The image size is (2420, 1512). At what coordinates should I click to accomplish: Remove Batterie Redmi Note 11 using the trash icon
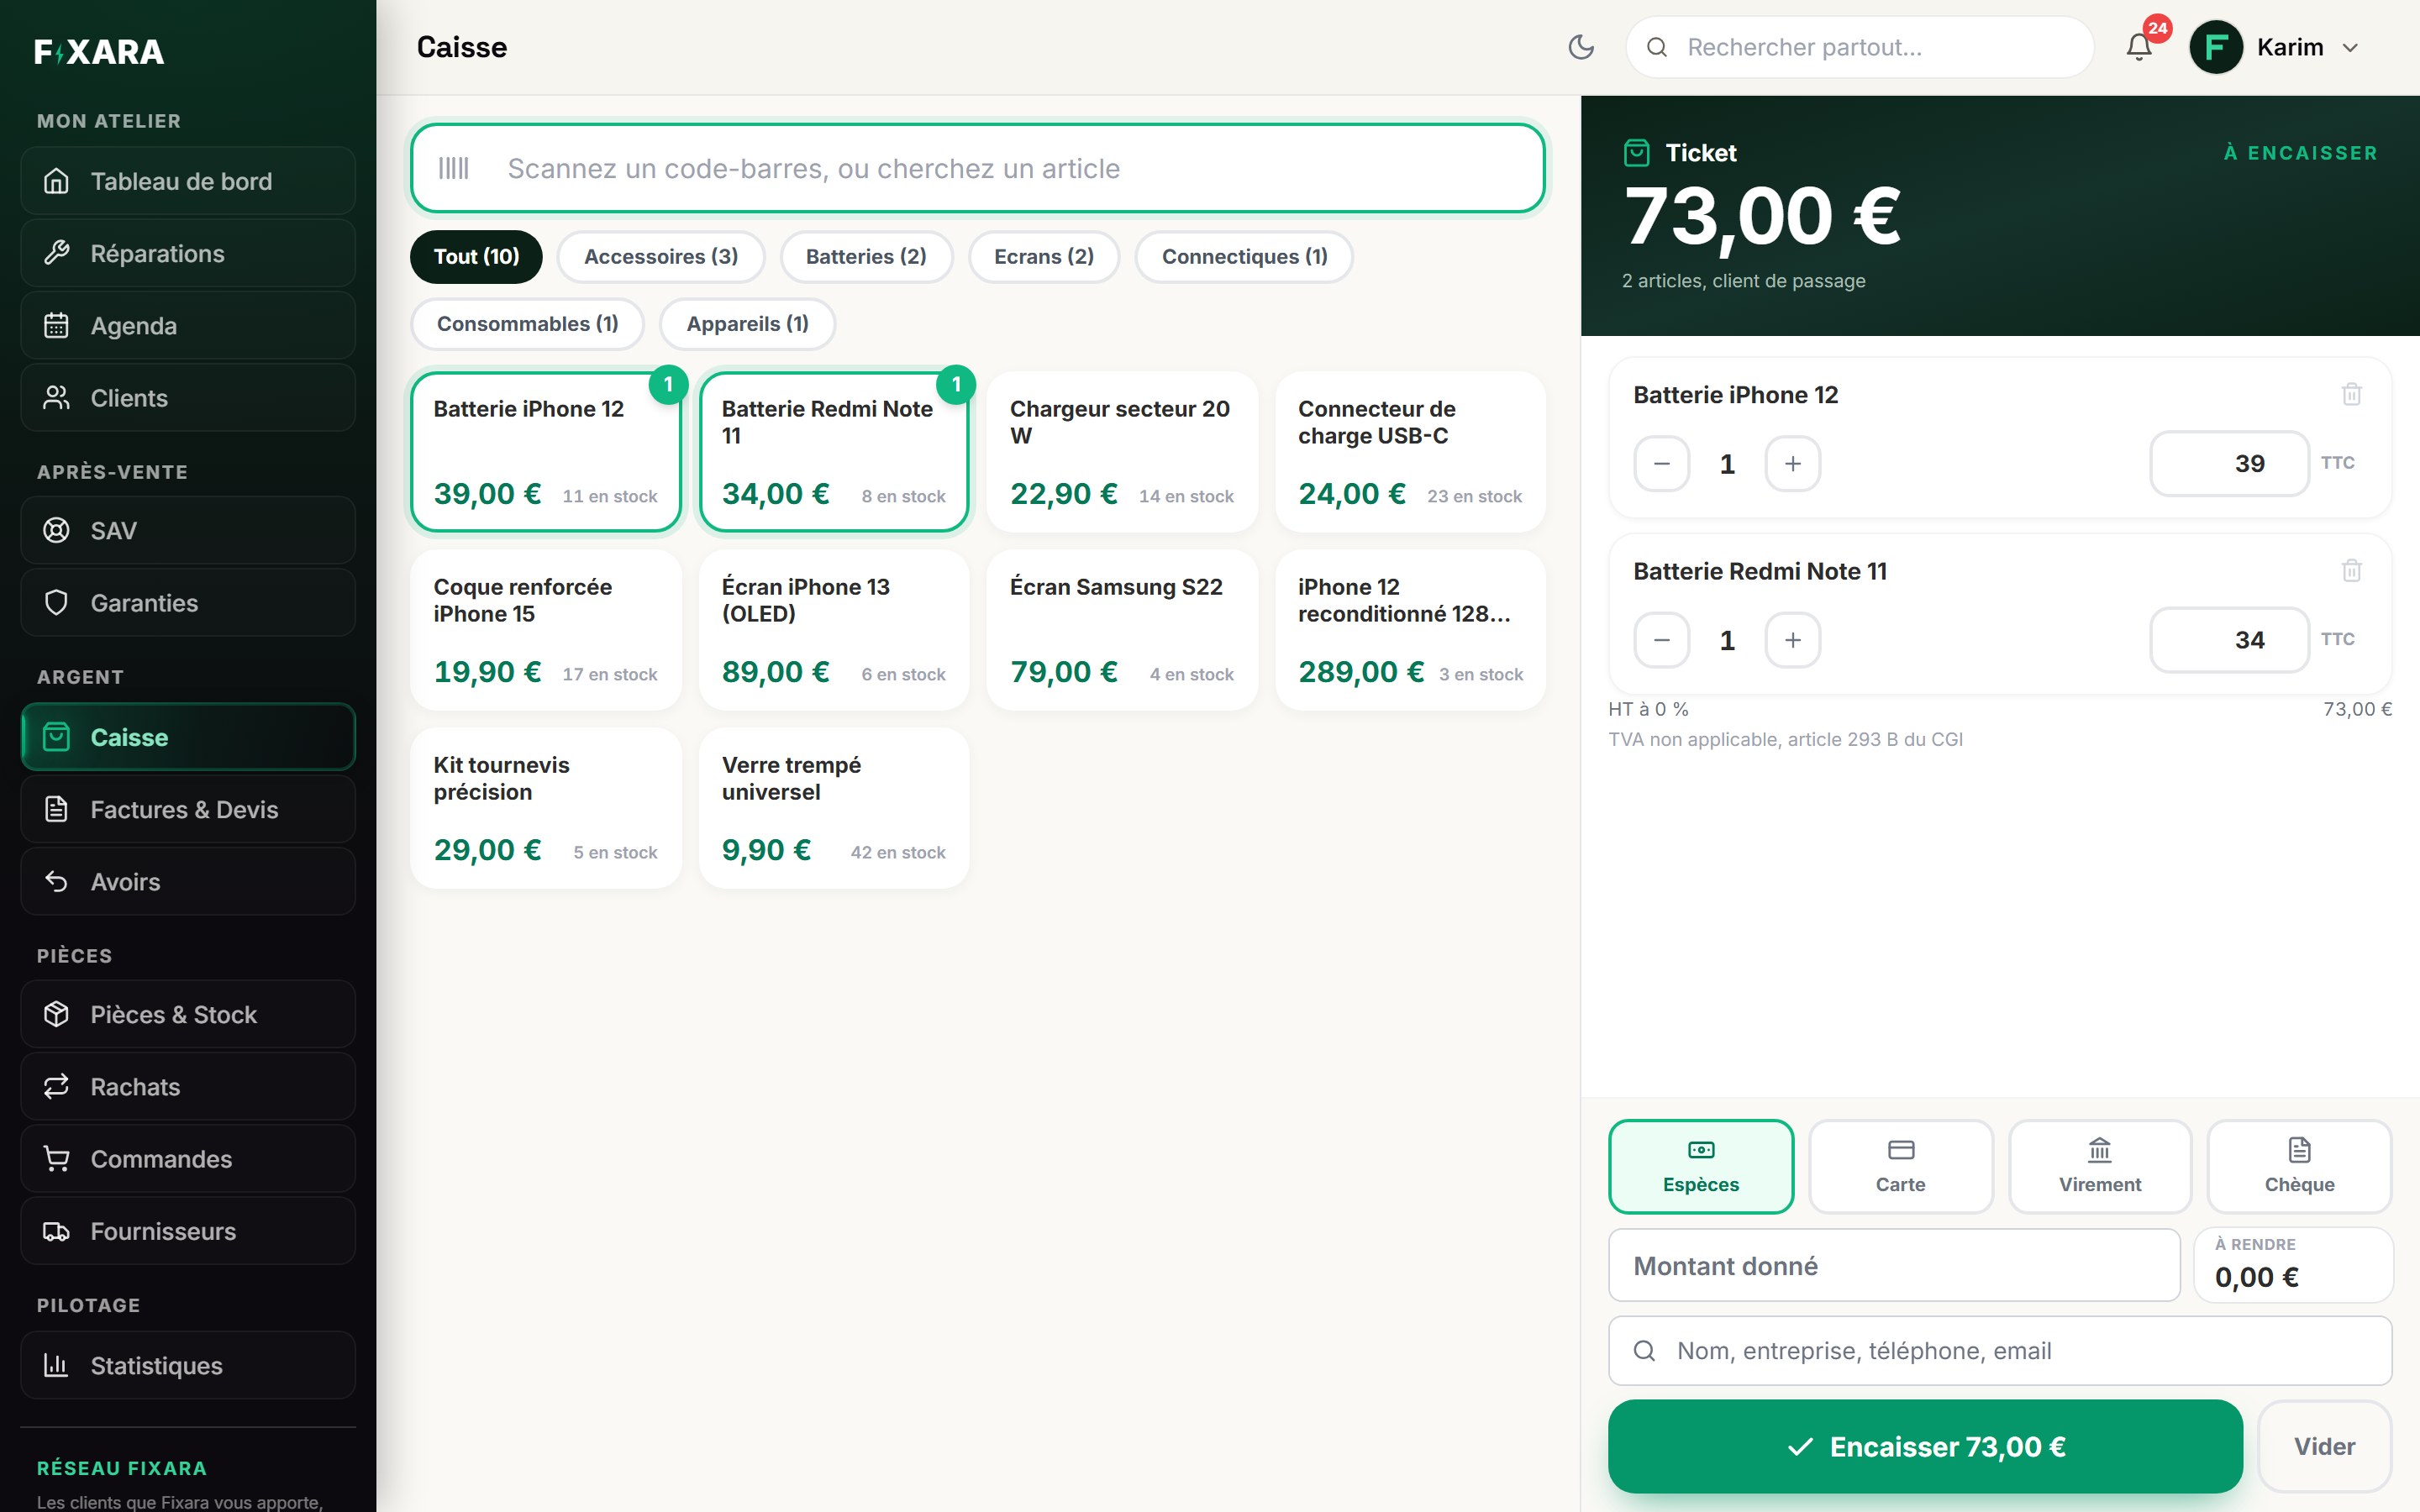point(2351,570)
